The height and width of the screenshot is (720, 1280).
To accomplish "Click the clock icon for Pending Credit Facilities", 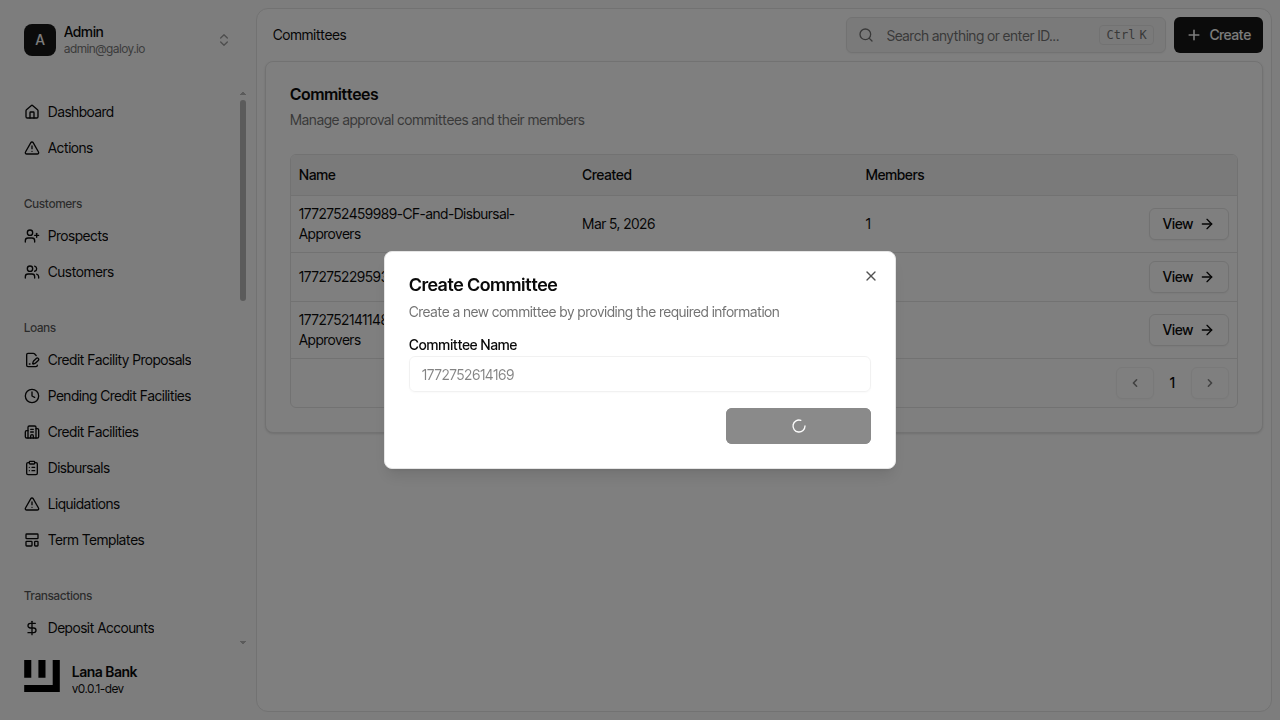I will (x=31, y=395).
